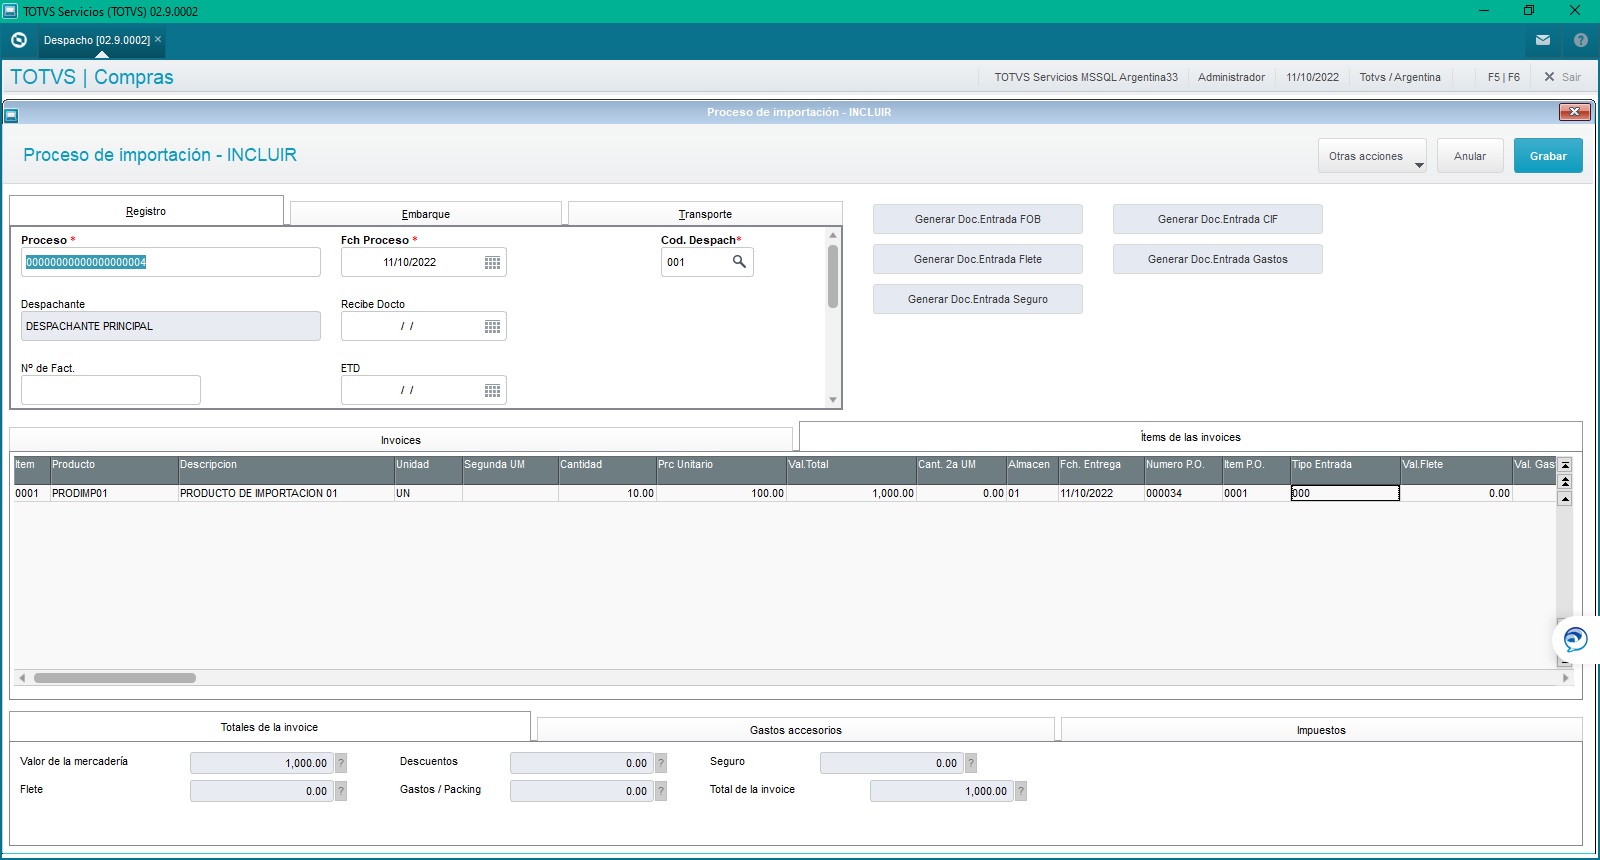Click Generar Doc.Entrada CIF
Image resolution: width=1600 pixels, height=860 pixels.
pos(1218,219)
